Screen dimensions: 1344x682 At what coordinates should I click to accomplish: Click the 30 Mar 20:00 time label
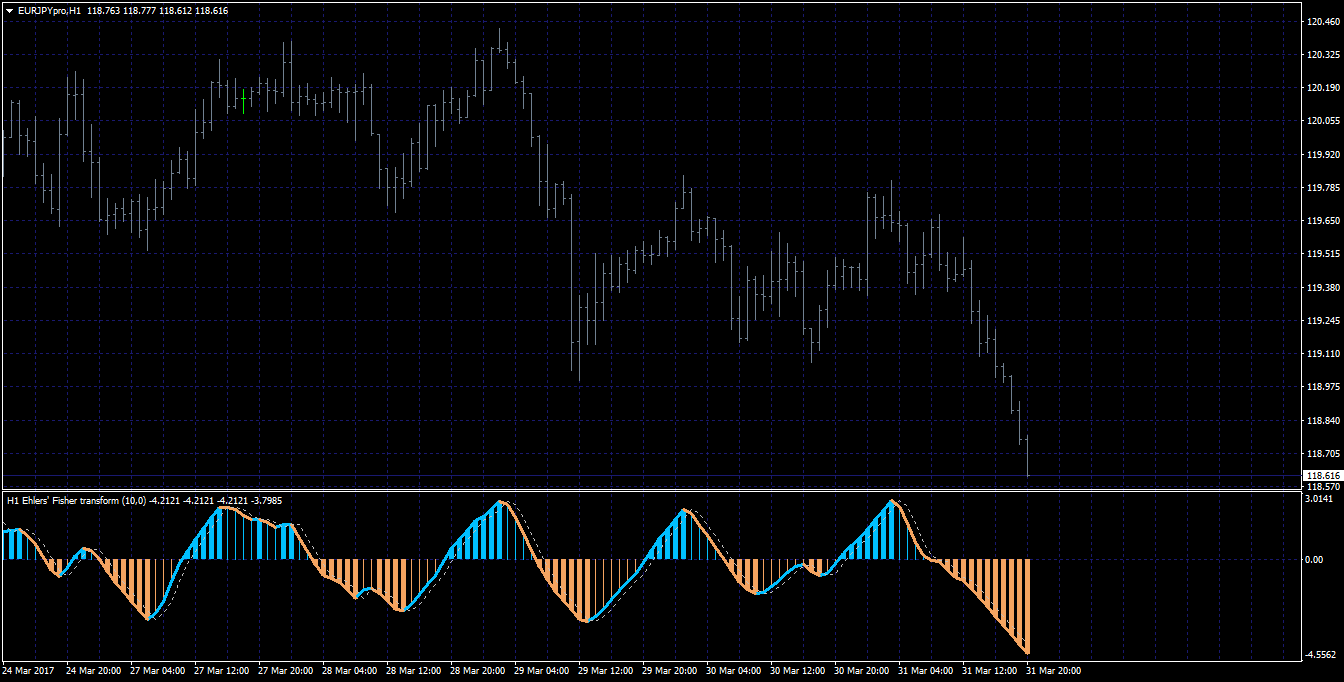click(863, 671)
